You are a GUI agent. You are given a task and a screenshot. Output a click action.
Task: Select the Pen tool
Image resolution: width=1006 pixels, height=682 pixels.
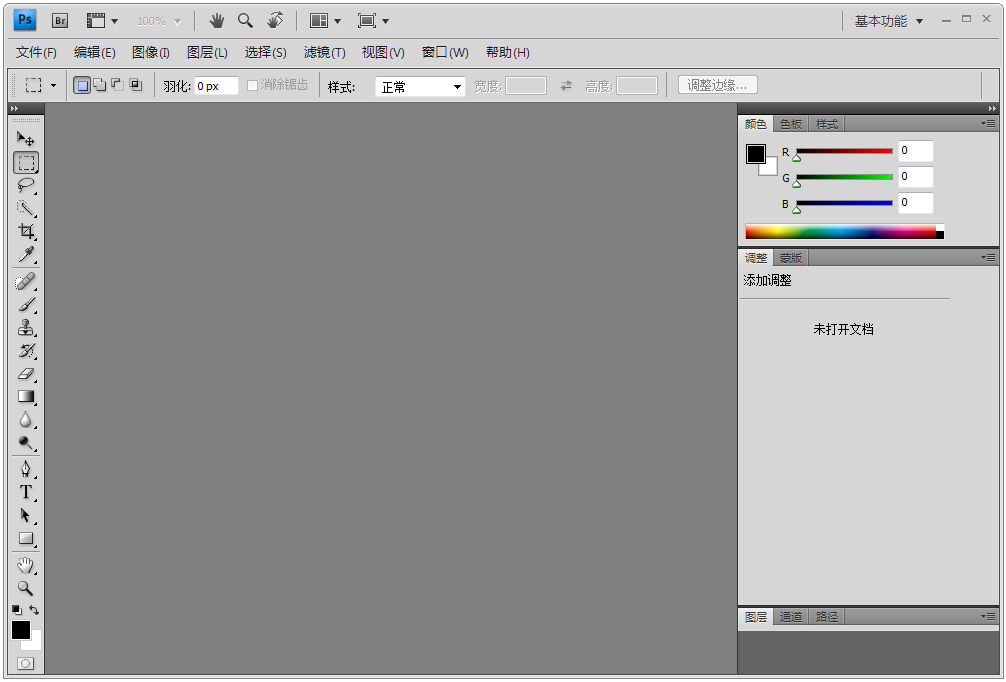click(25, 469)
